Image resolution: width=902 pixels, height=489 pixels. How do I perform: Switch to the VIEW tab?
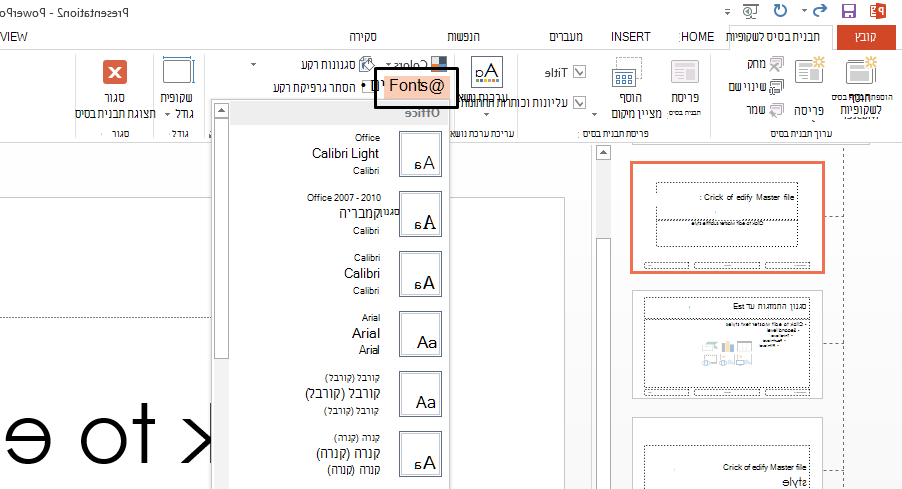(x=14, y=37)
